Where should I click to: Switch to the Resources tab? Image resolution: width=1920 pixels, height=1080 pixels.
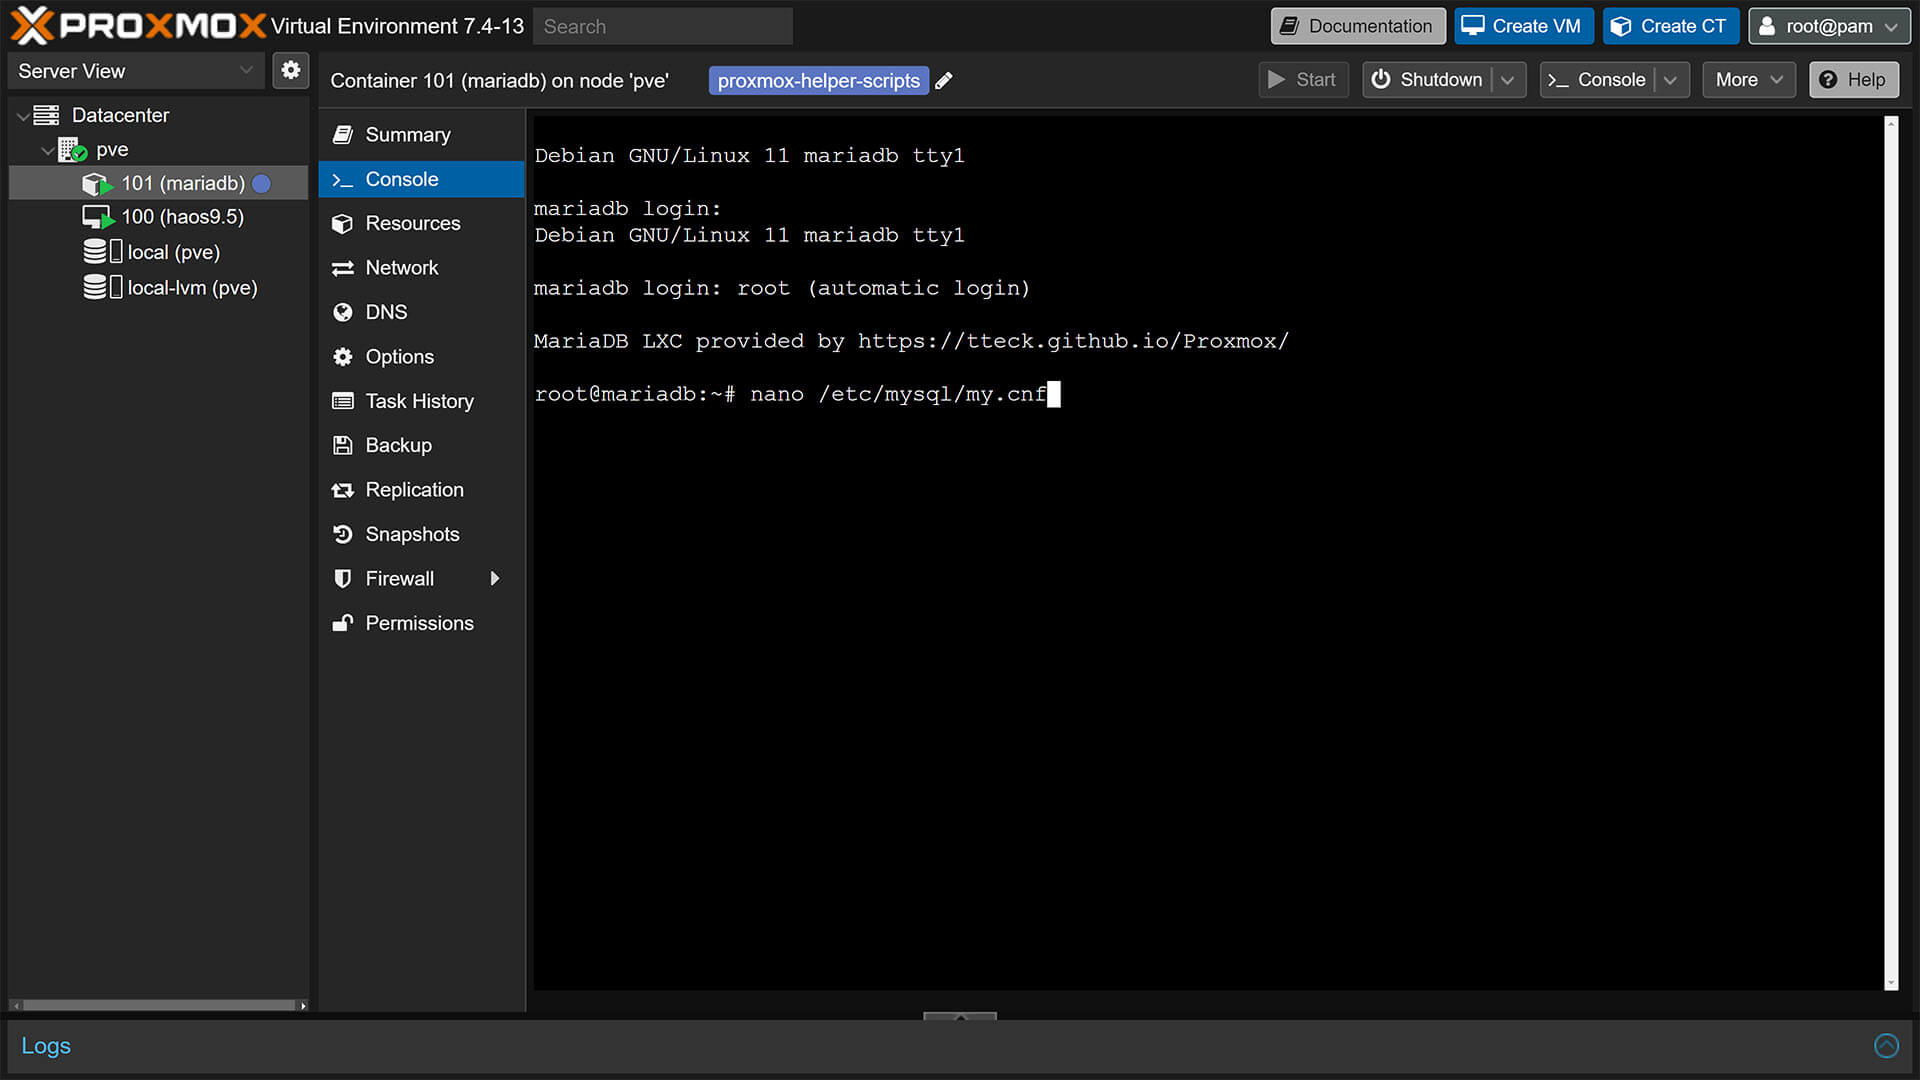pyautogui.click(x=343, y=223)
